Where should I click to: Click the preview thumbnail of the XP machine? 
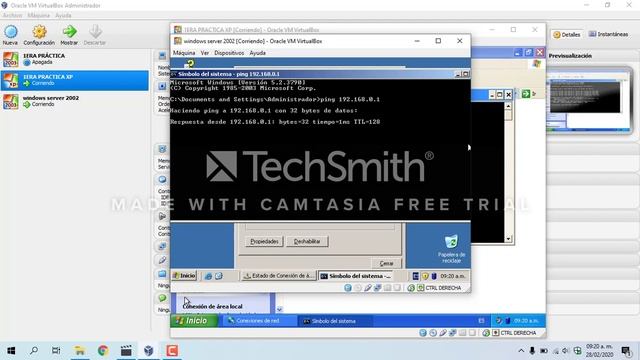(589, 100)
